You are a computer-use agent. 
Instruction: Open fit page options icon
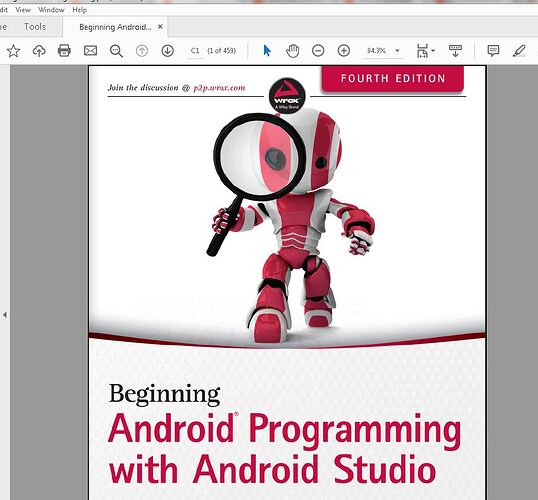tap(422, 51)
